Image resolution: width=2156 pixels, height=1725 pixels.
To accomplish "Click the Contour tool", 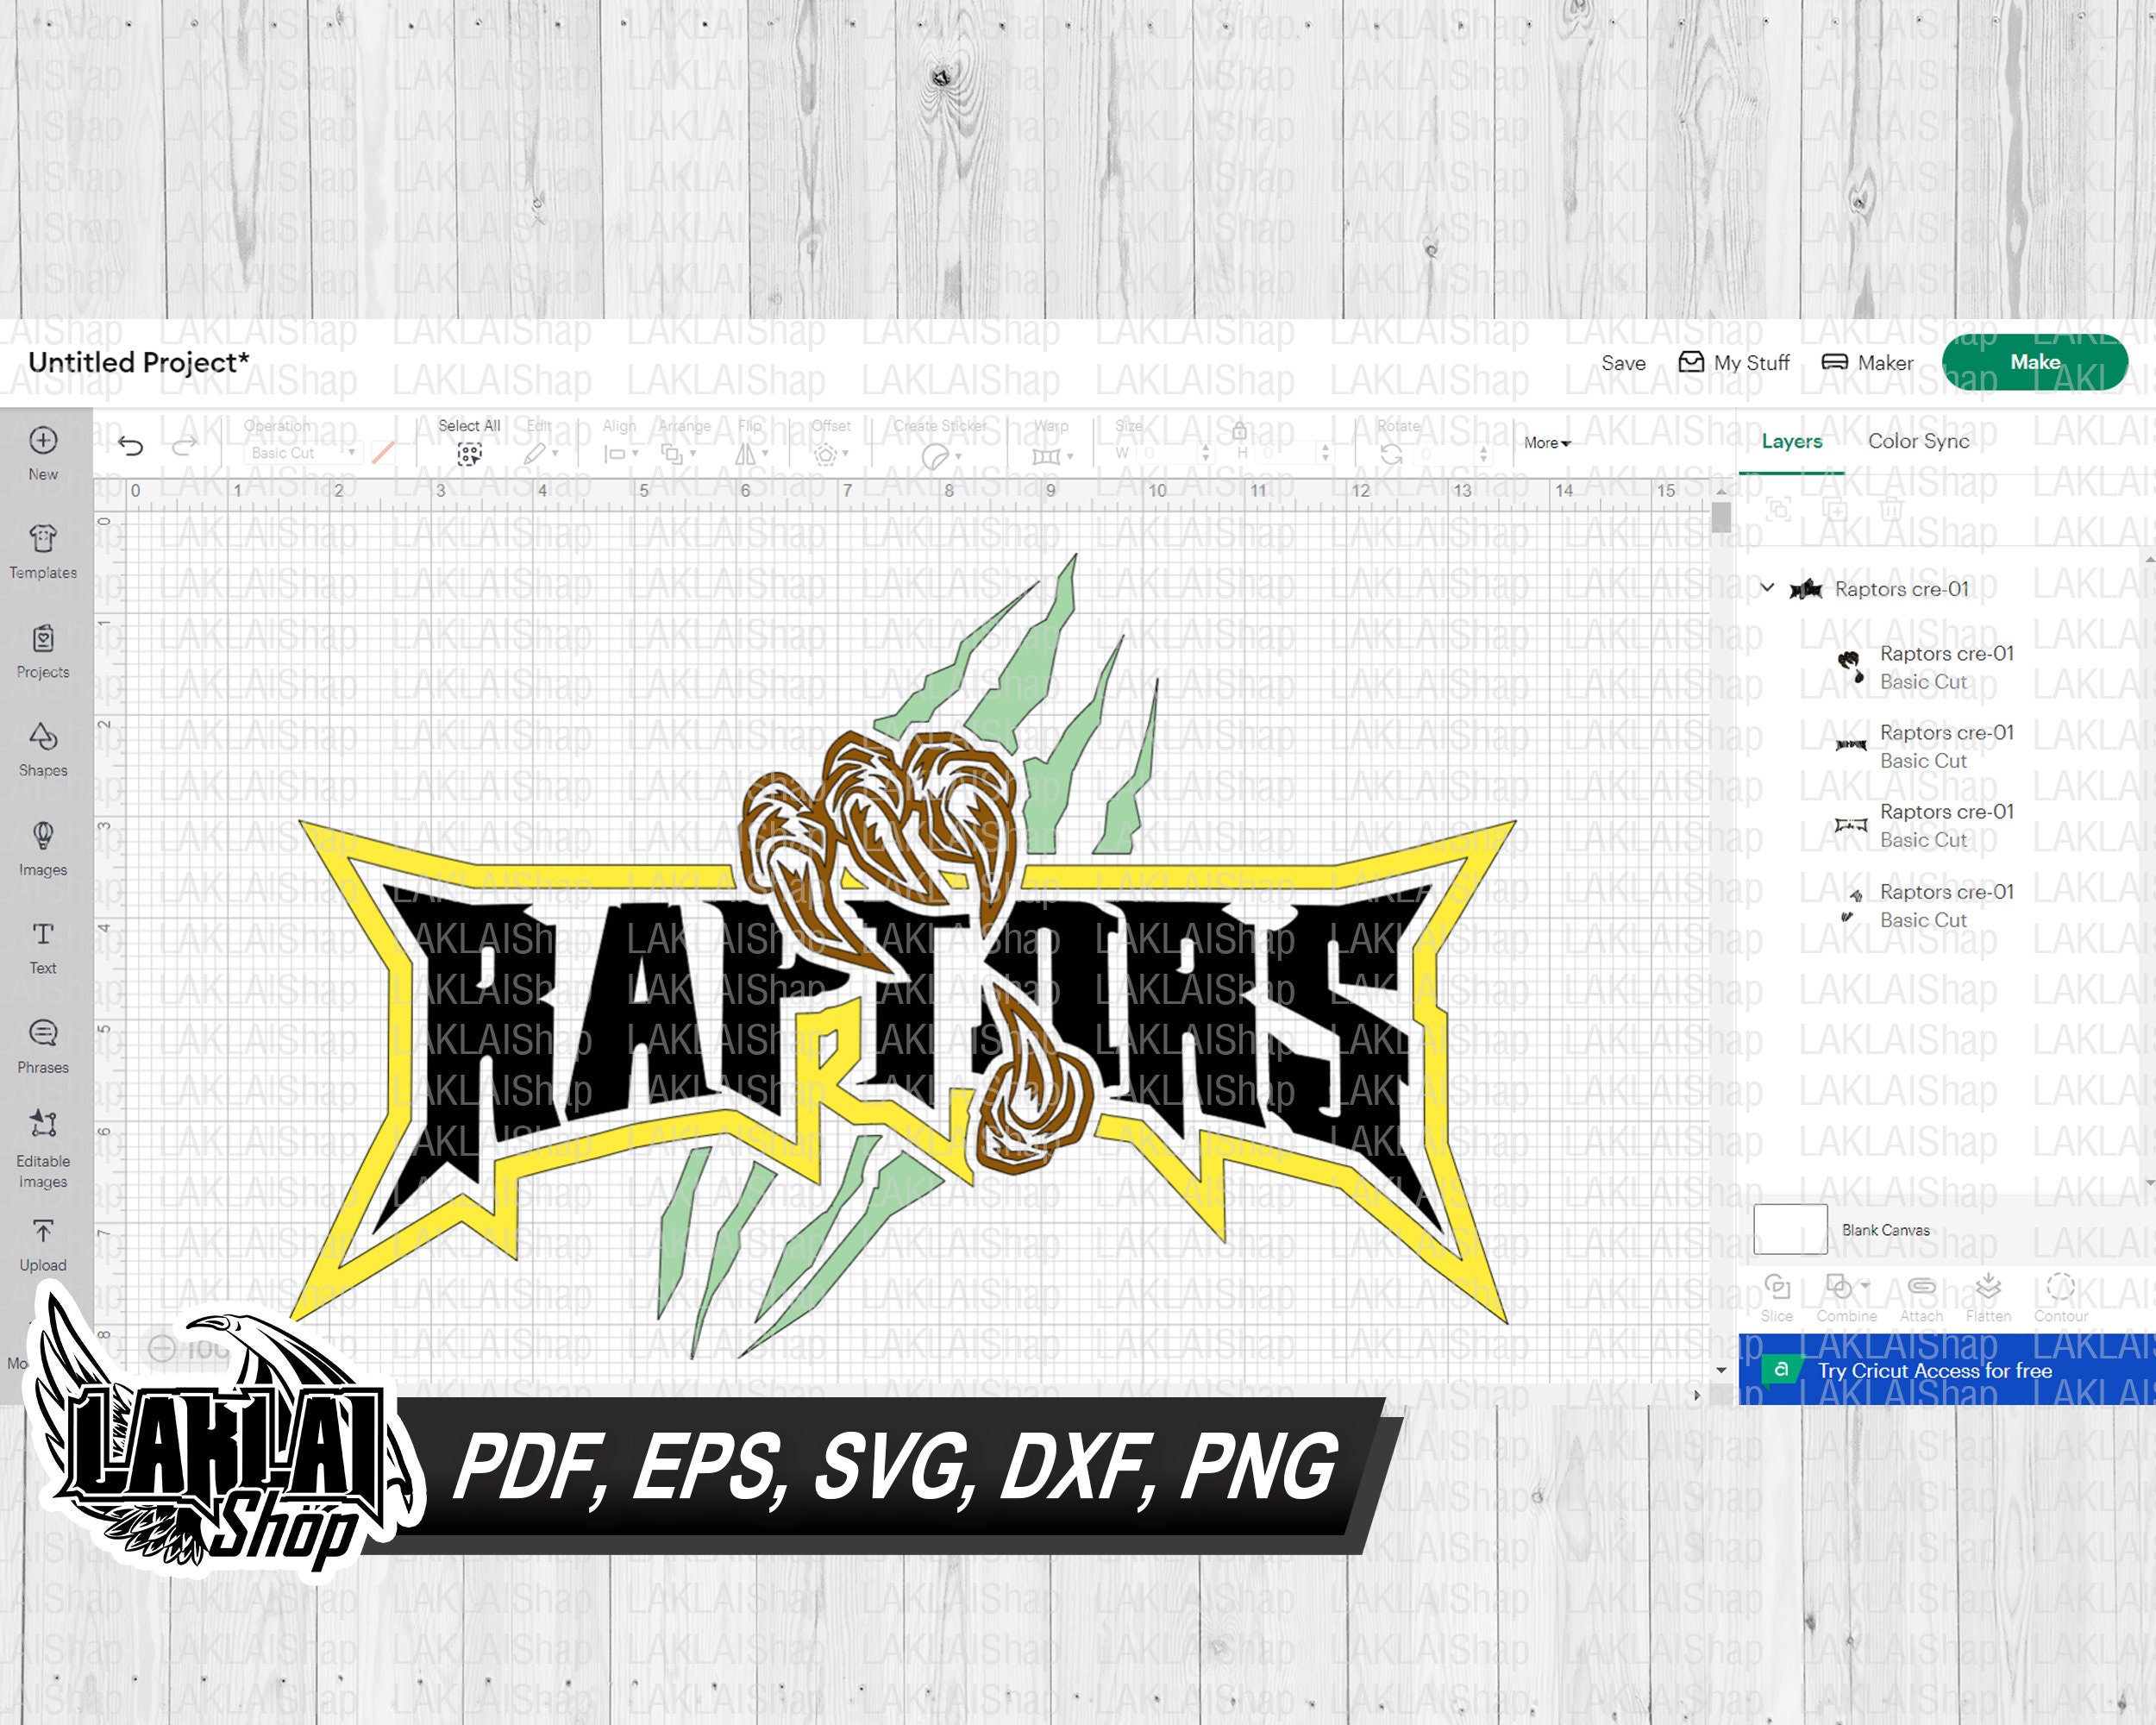I will point(2061,1298).
